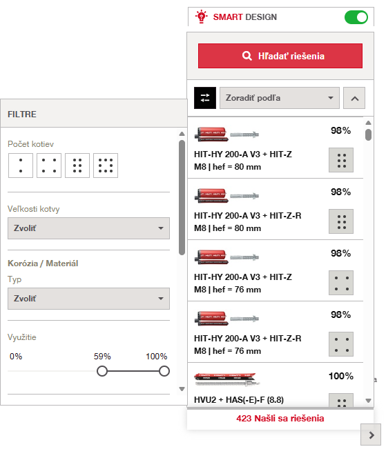Click the 100% utilization slider handle
This screenshot has height=449, width=386.
[x=164, y=371]
